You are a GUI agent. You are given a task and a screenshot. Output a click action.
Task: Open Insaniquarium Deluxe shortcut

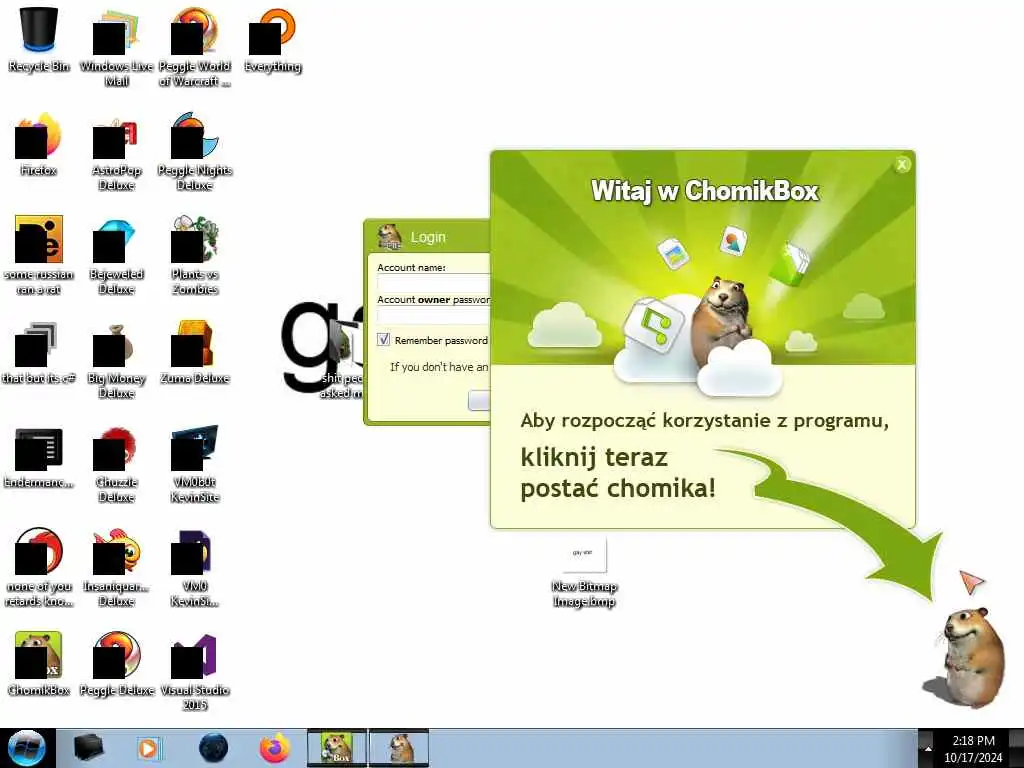coord(116,567)
